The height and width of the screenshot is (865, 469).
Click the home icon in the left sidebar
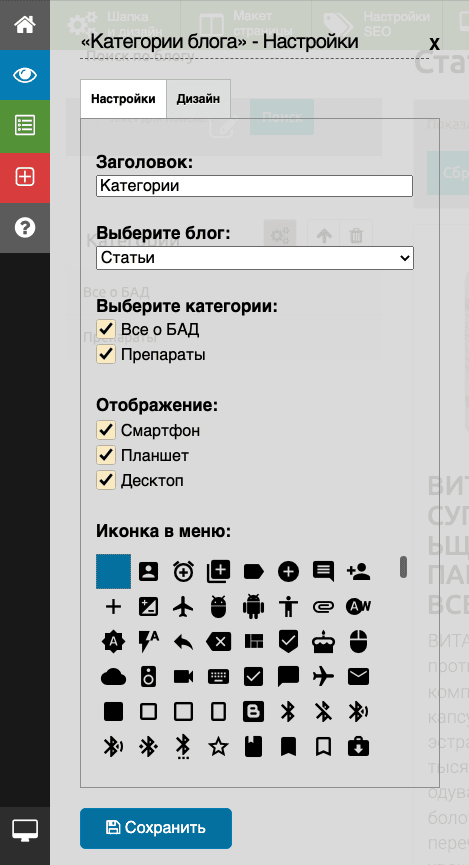pyautogui.click(x=25, y=25)
